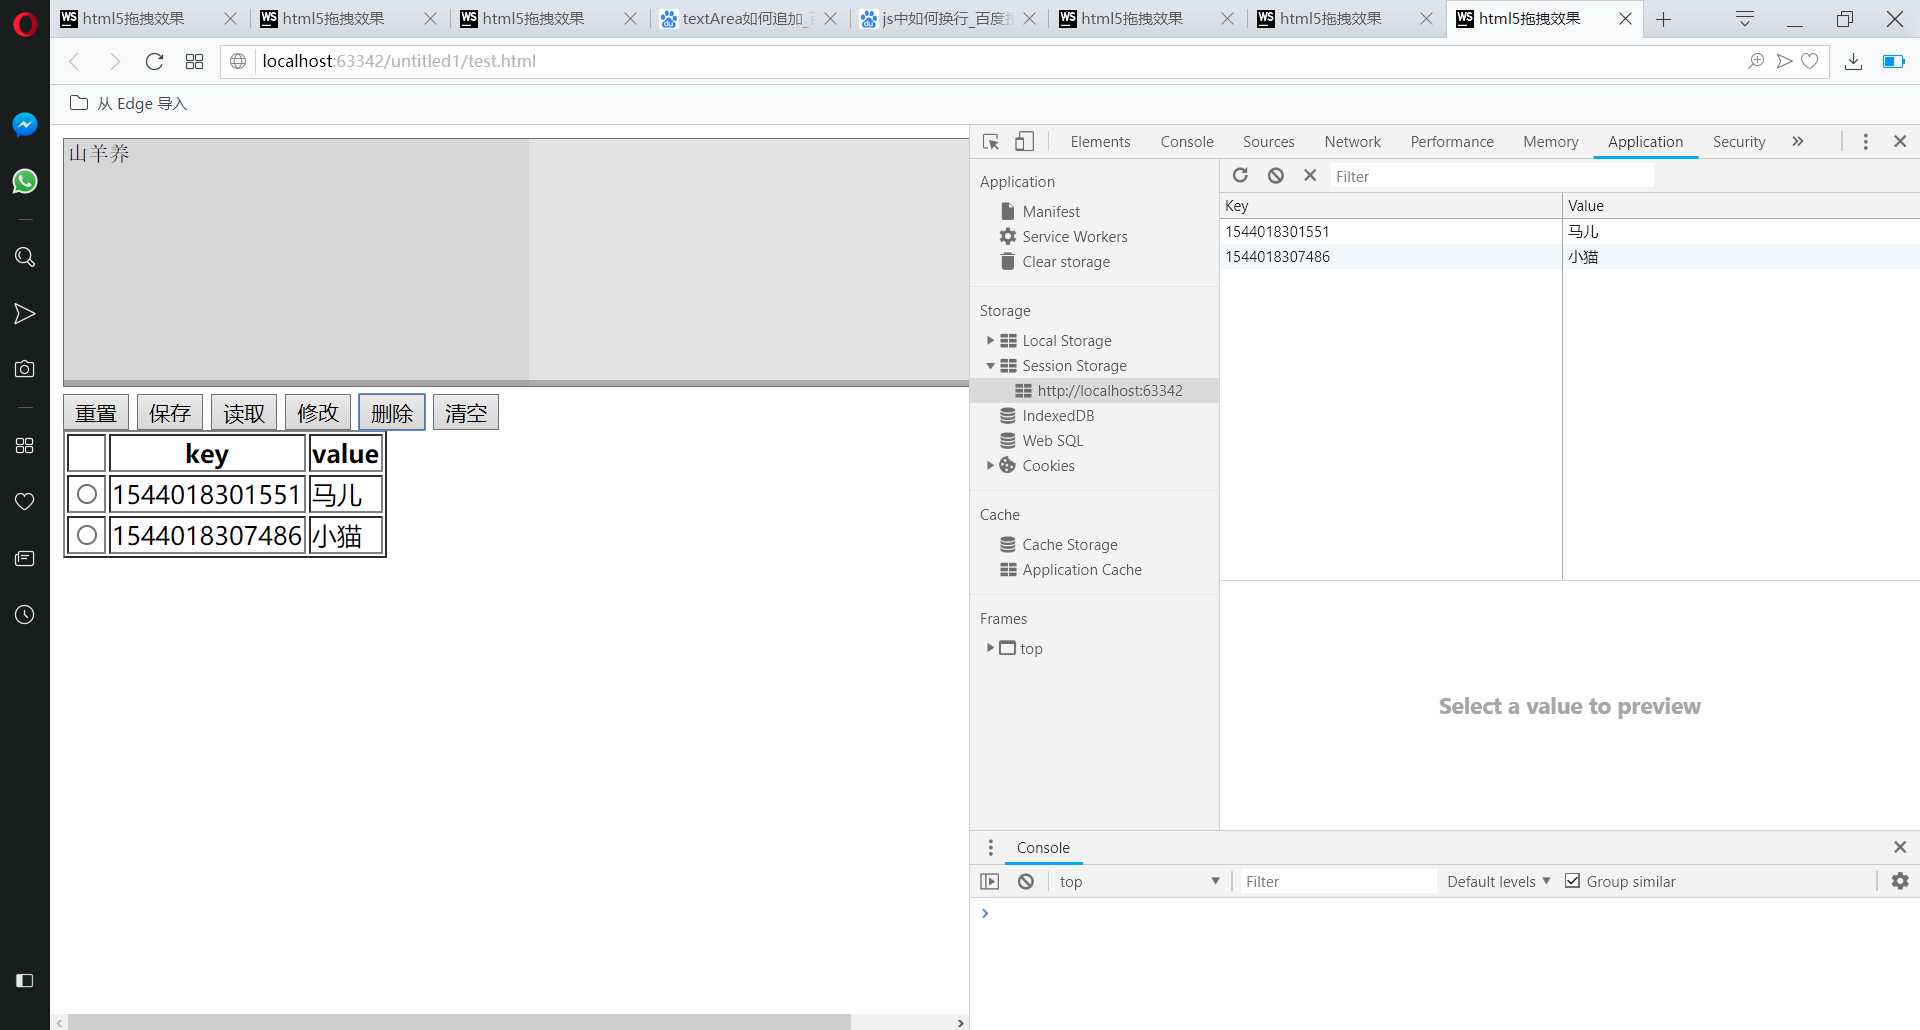Delete the selected storage entry
1920x1030 pixels.
(1310, 176)
